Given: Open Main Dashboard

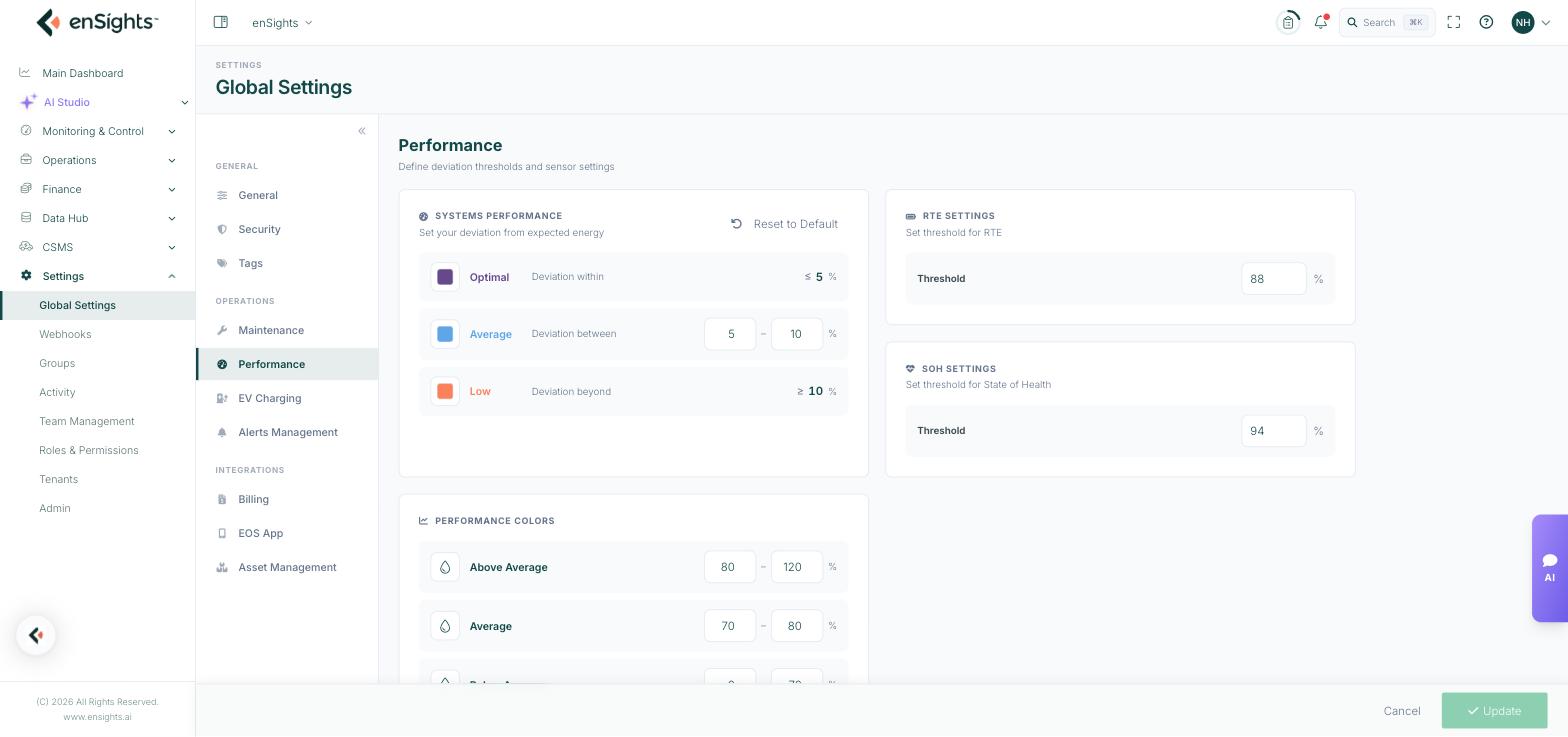Looking at the screenshot, I should click(83, 73).
